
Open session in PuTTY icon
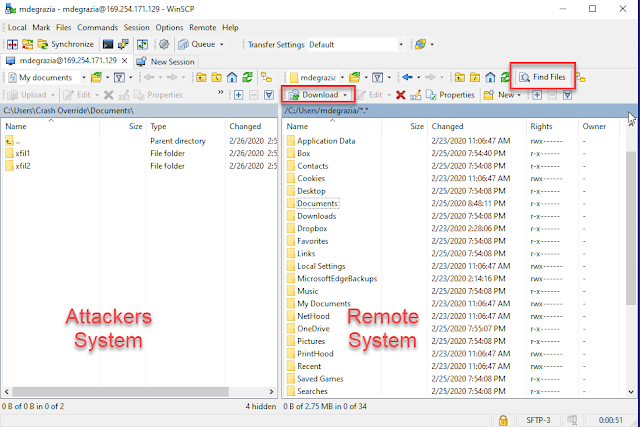[123, 44]
